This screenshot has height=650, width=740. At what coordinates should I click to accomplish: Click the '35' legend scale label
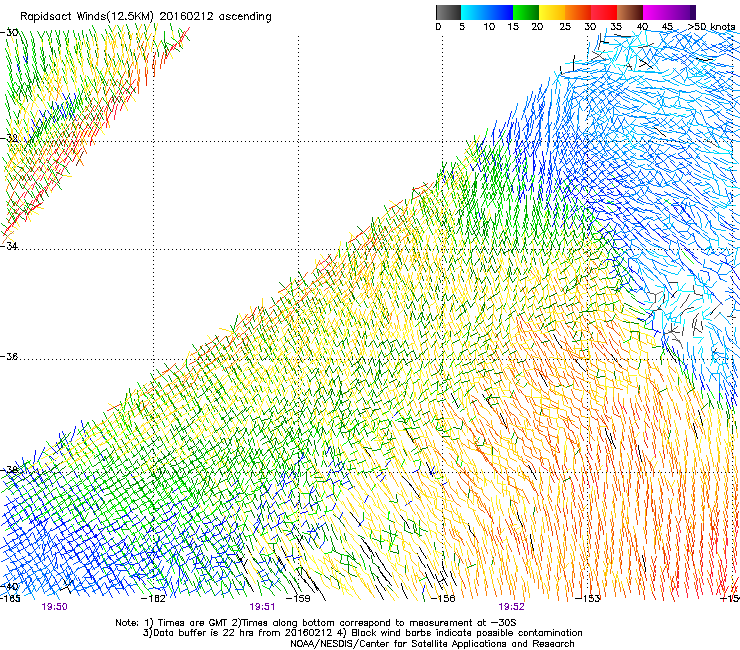click(616, 26)
